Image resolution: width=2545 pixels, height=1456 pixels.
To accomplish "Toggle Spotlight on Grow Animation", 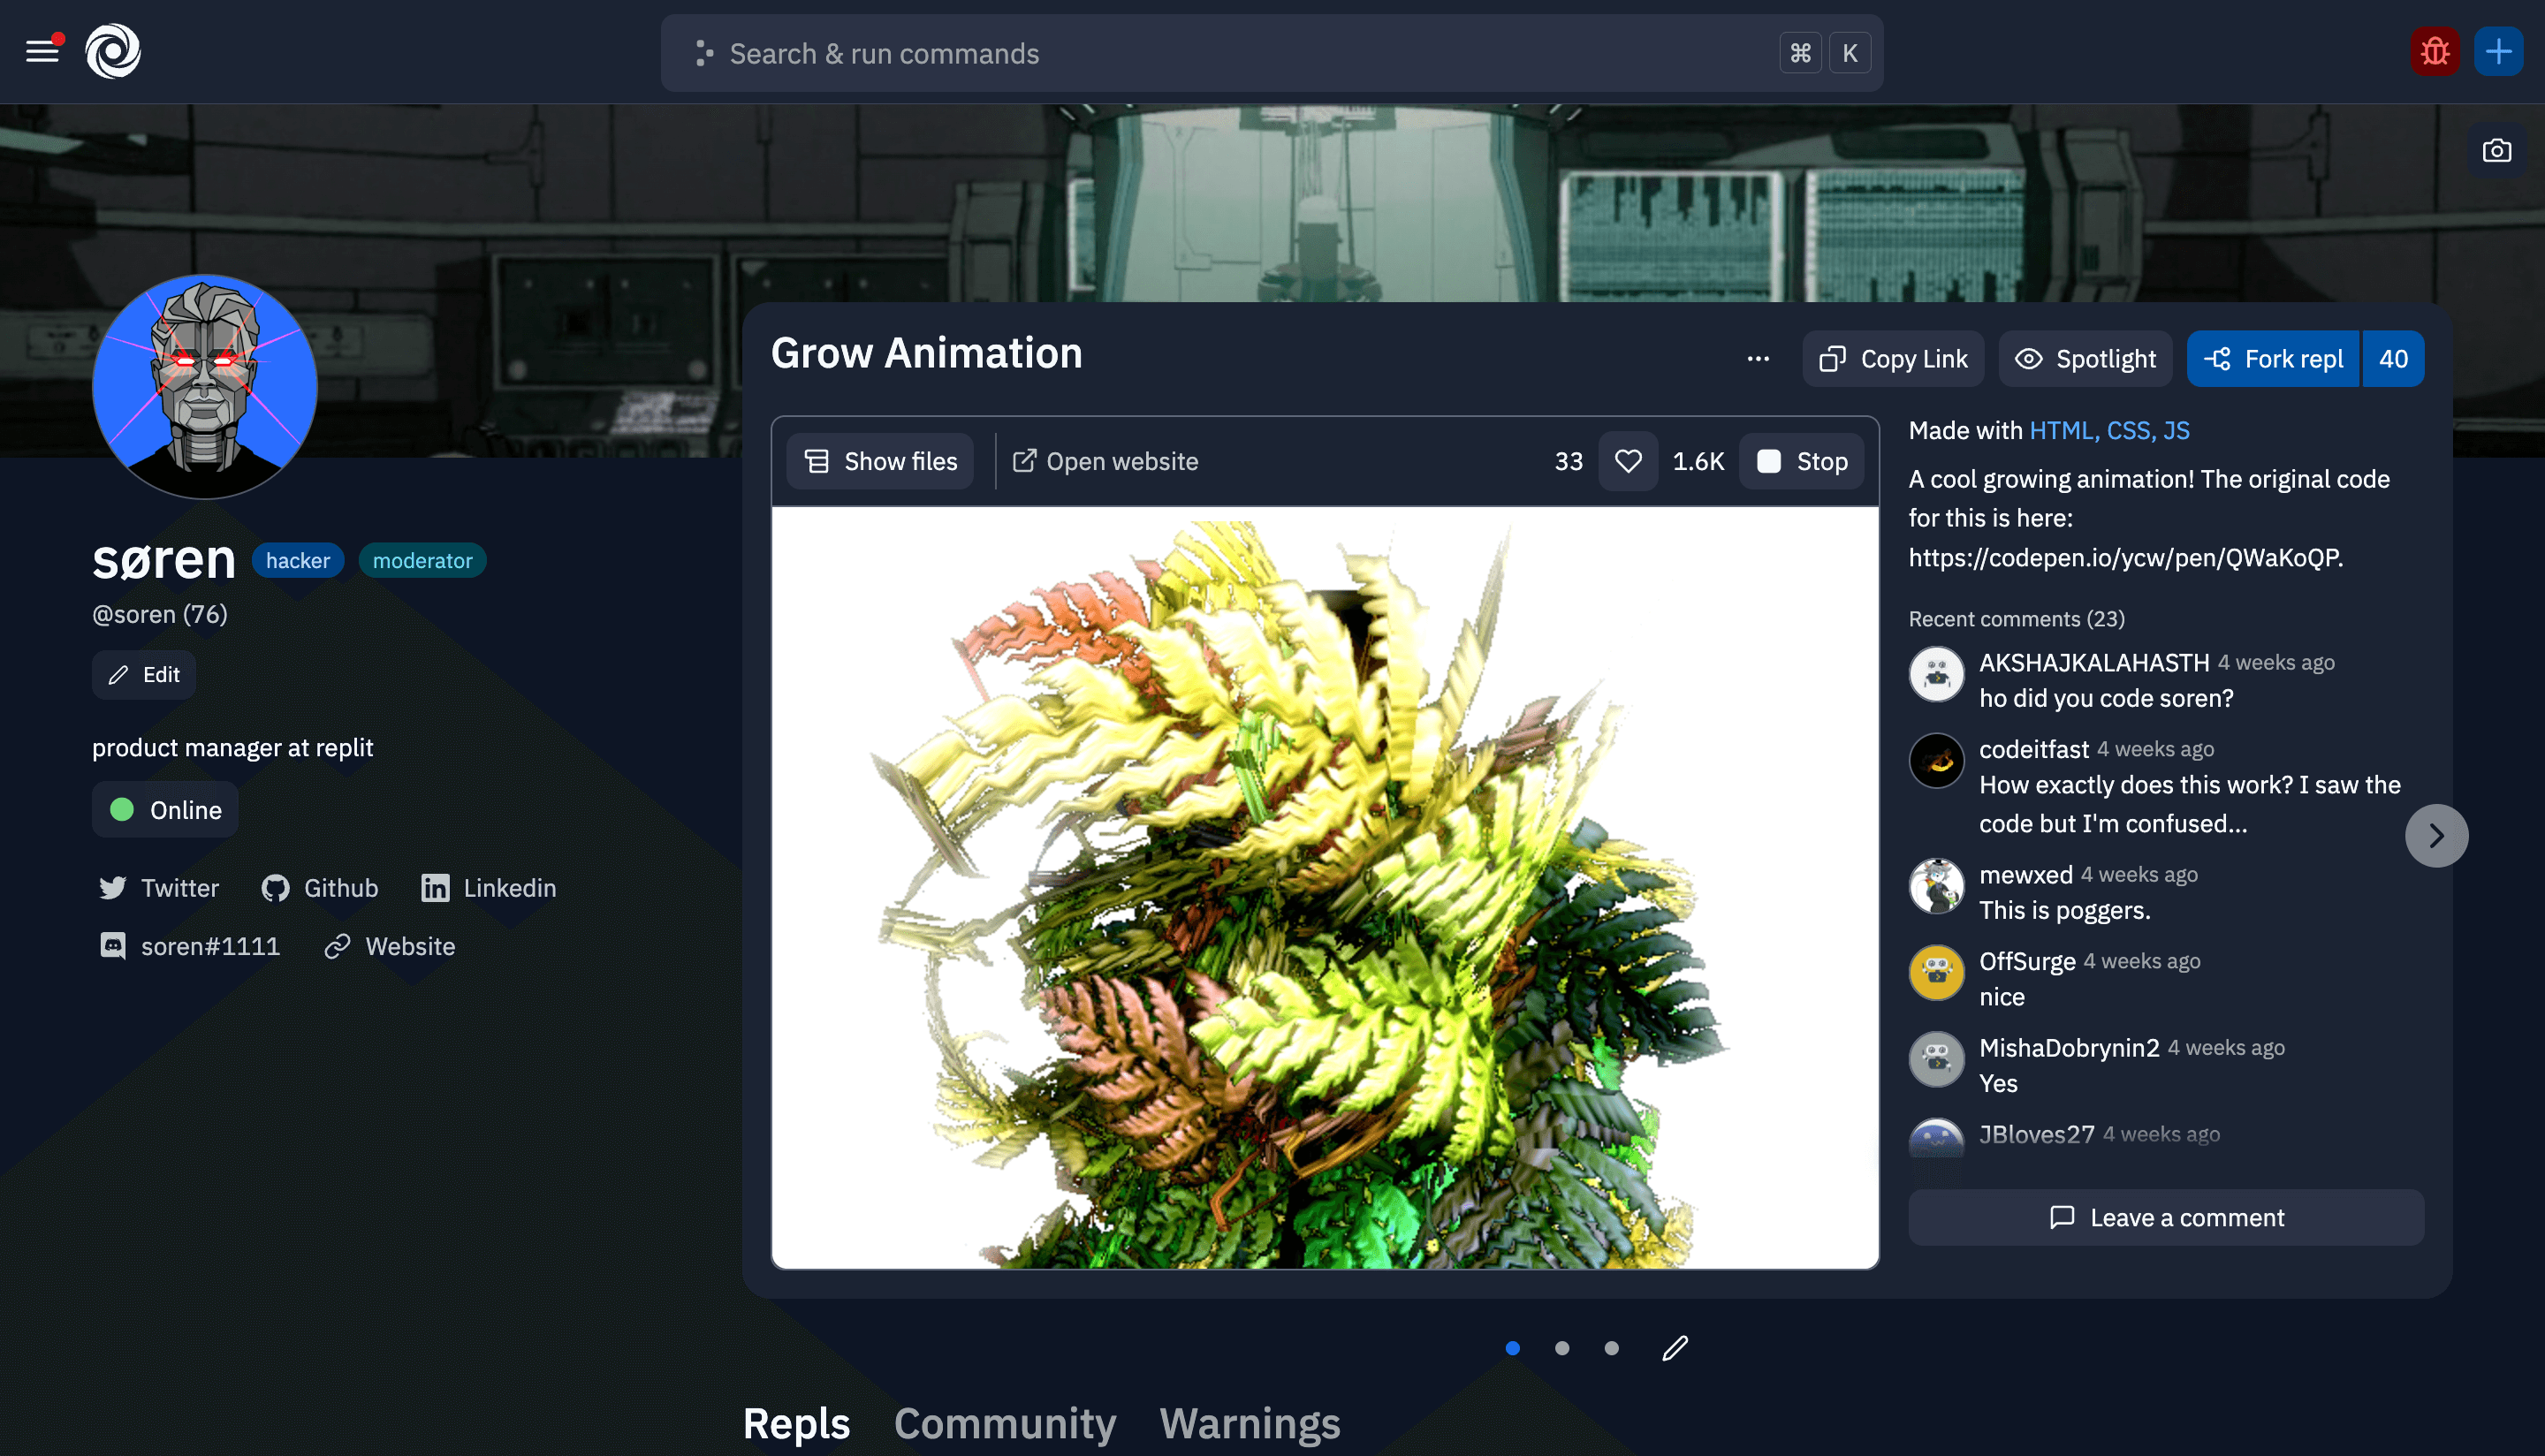I will (2085, 359).
